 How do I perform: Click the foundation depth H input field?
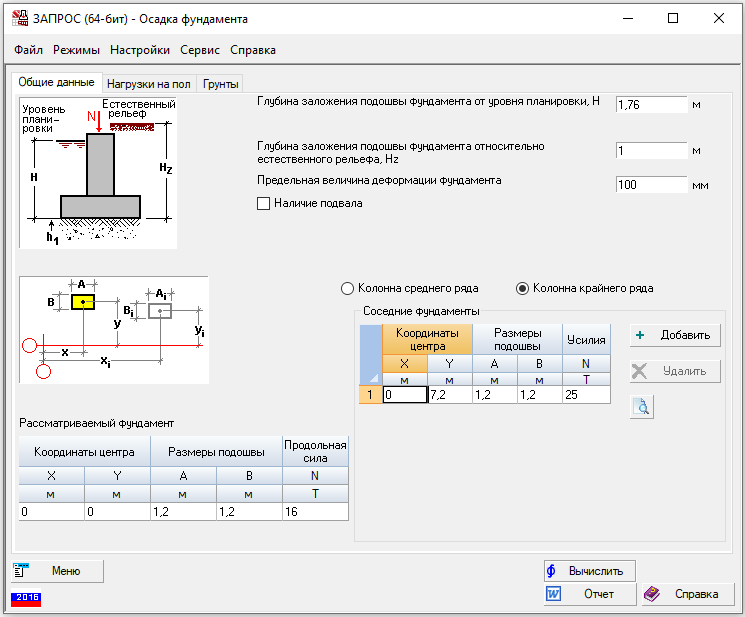(x=651, y=105)
